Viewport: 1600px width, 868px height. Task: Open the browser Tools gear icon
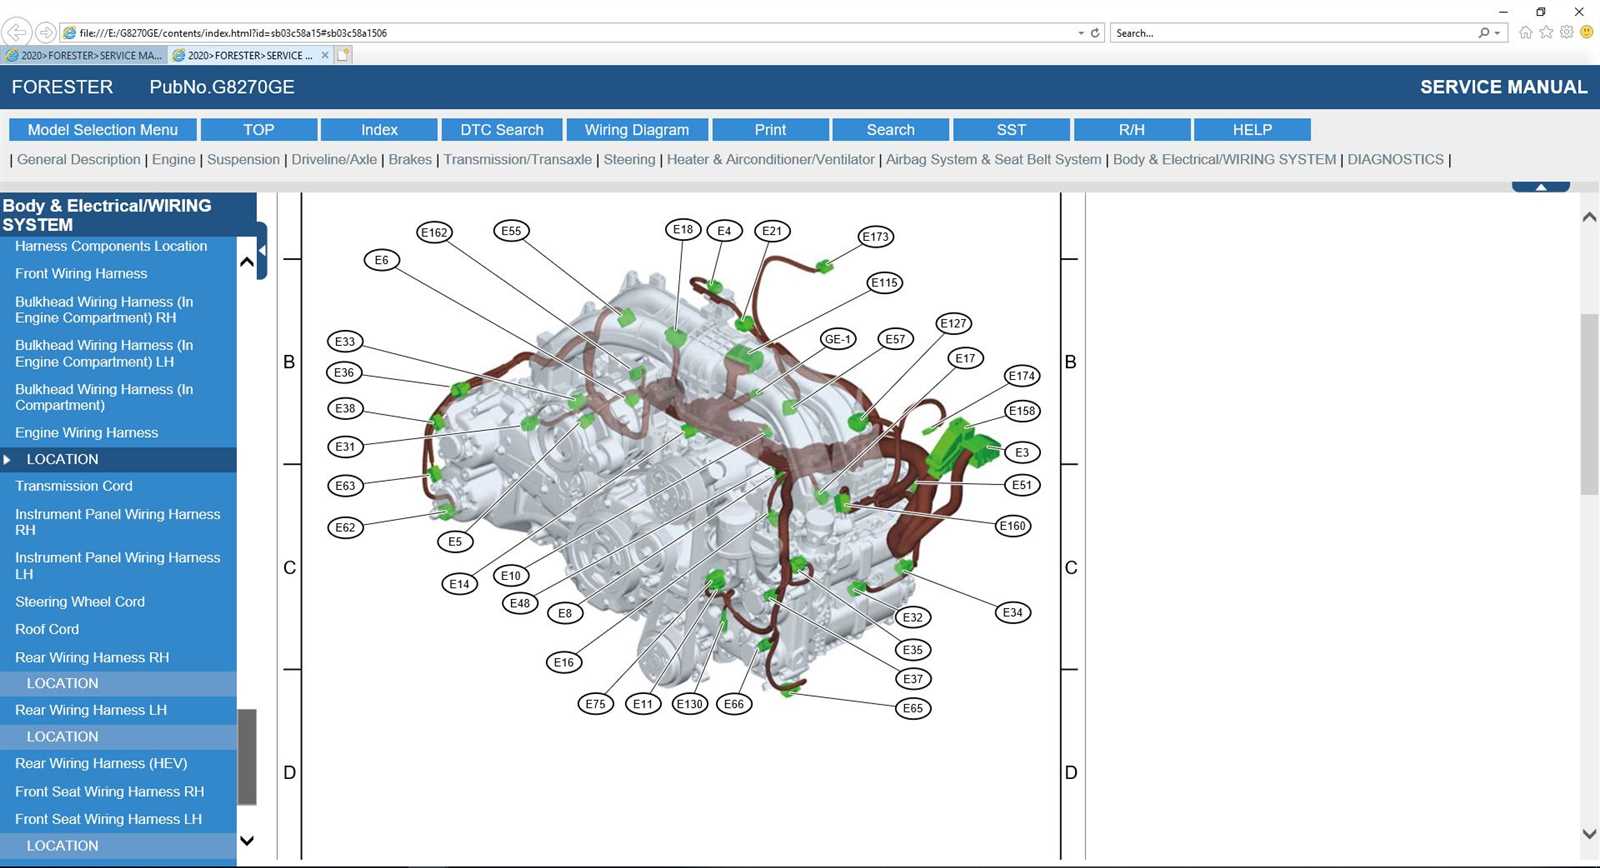coord(1566,32)
